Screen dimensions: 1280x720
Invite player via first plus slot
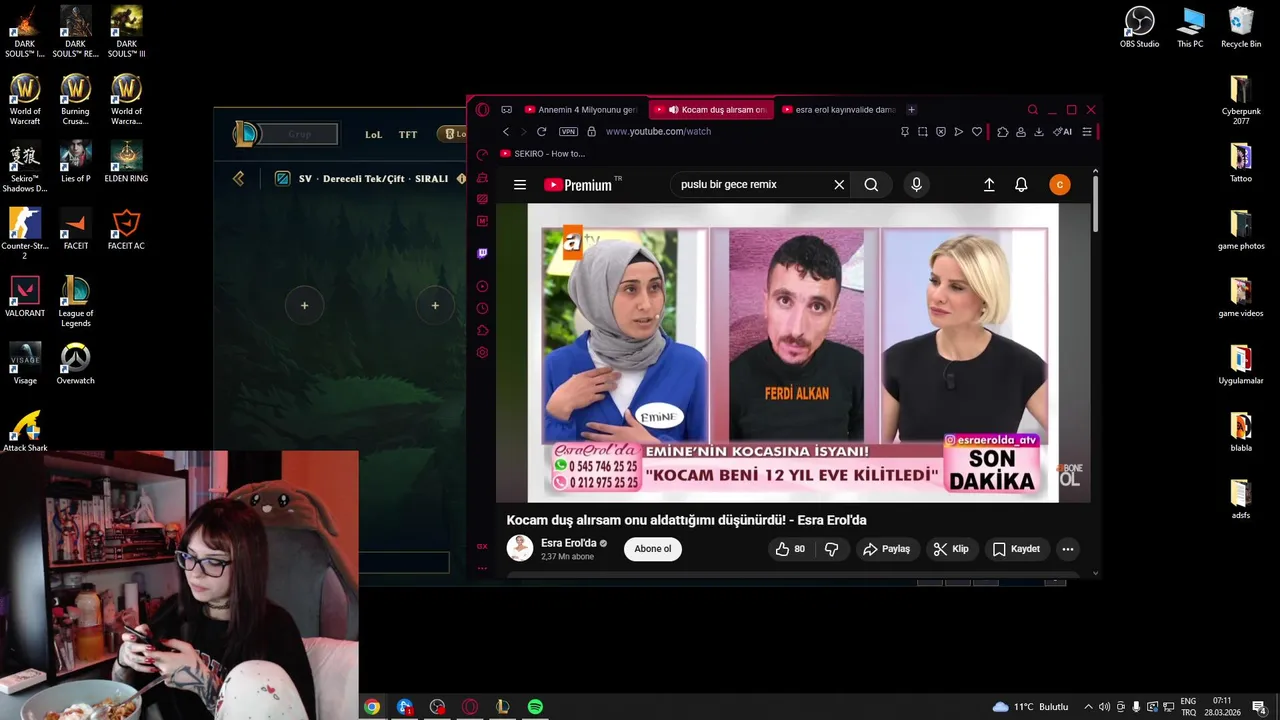pyautogui.click(x=304, y=305)
